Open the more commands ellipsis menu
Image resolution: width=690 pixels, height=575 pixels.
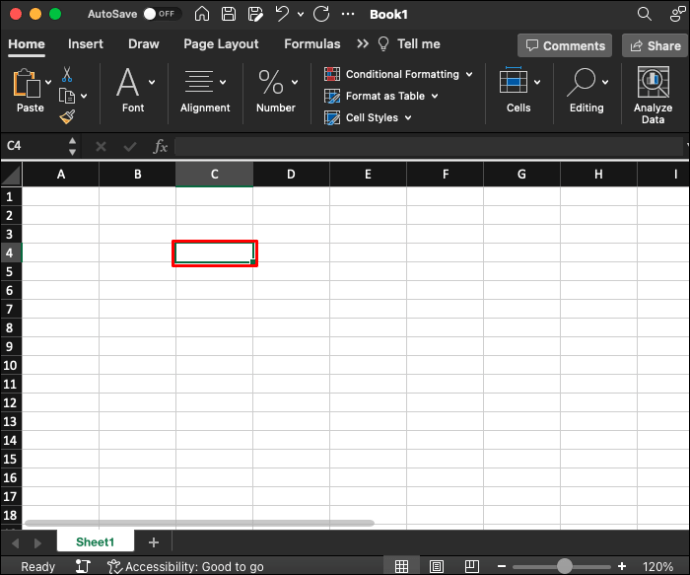click(348, 14)
